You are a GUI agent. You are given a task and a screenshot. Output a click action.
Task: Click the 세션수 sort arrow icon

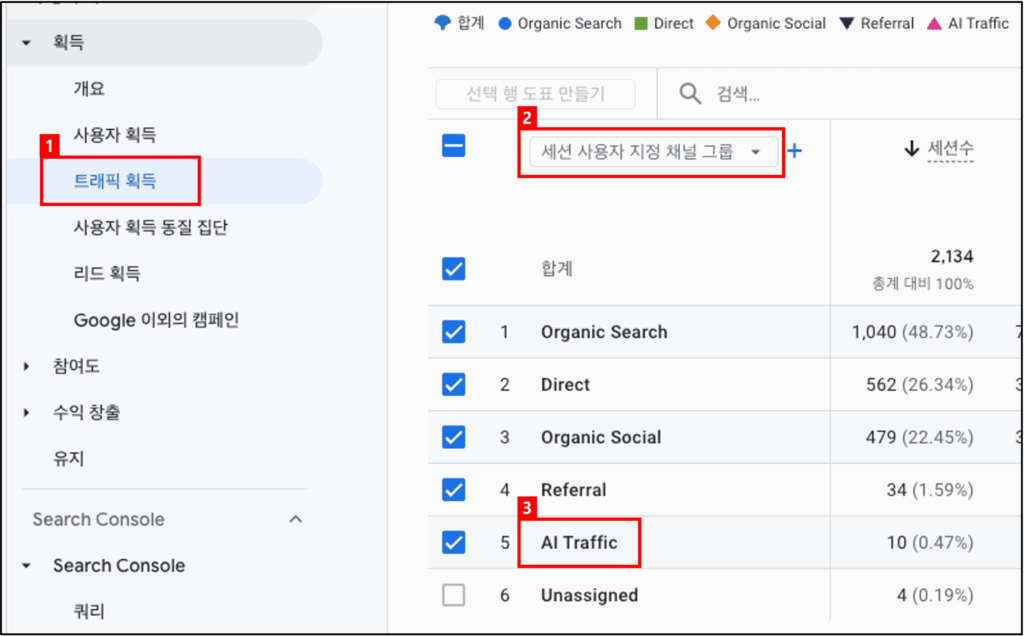click(911, 149)
